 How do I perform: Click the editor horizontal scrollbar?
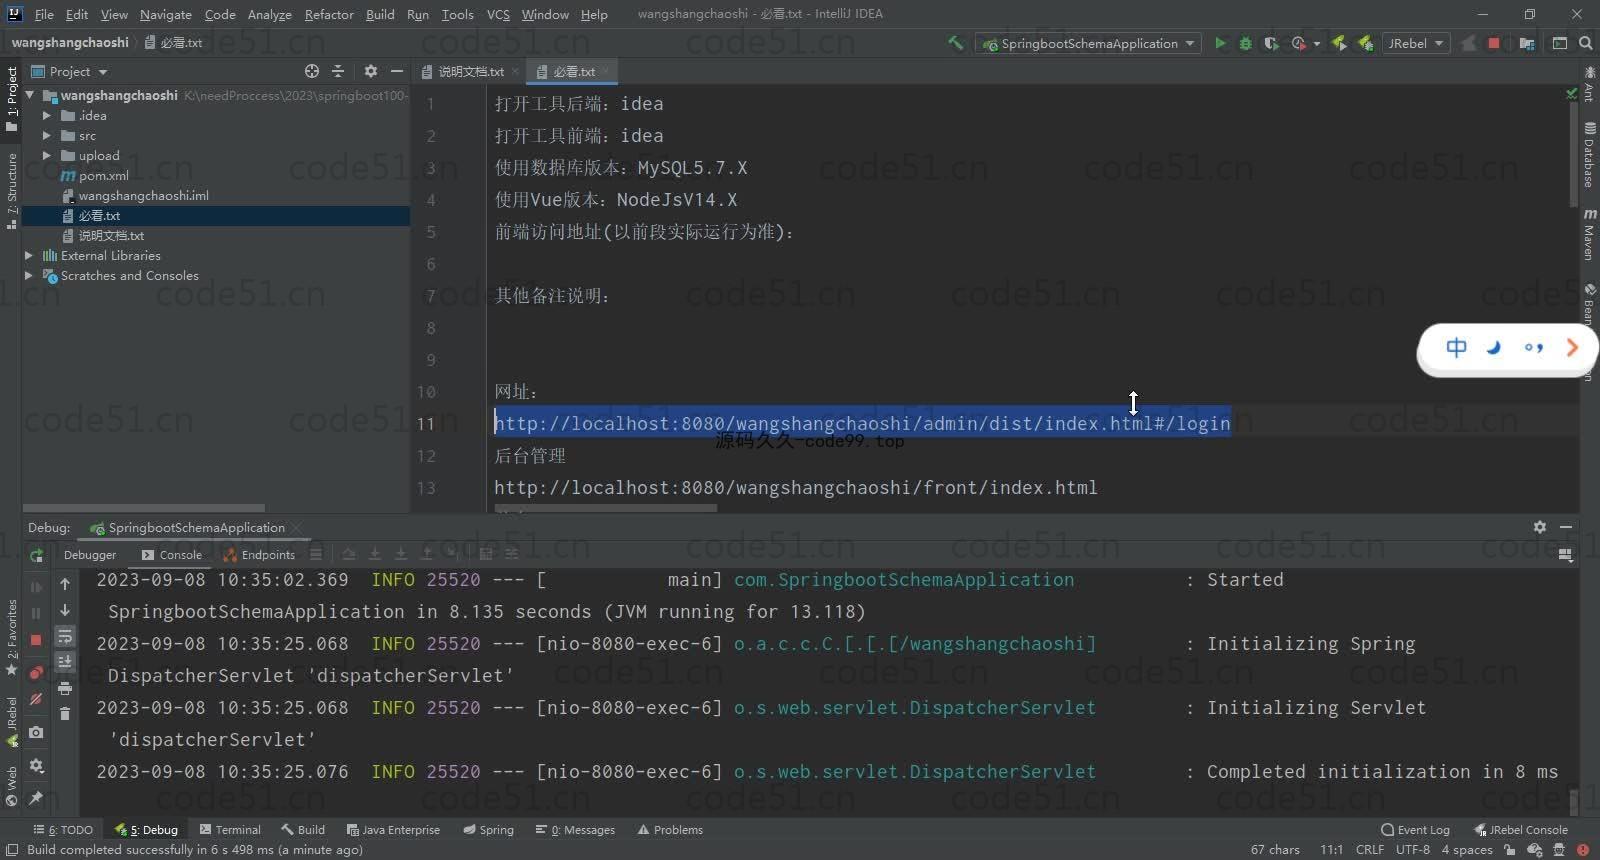coord(606,509)
